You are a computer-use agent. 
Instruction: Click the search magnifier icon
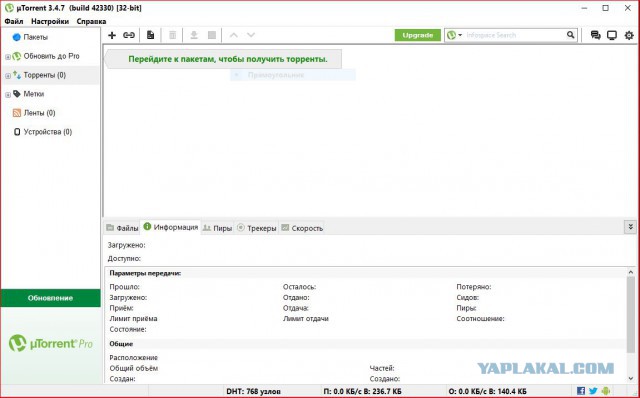[570, 35]
